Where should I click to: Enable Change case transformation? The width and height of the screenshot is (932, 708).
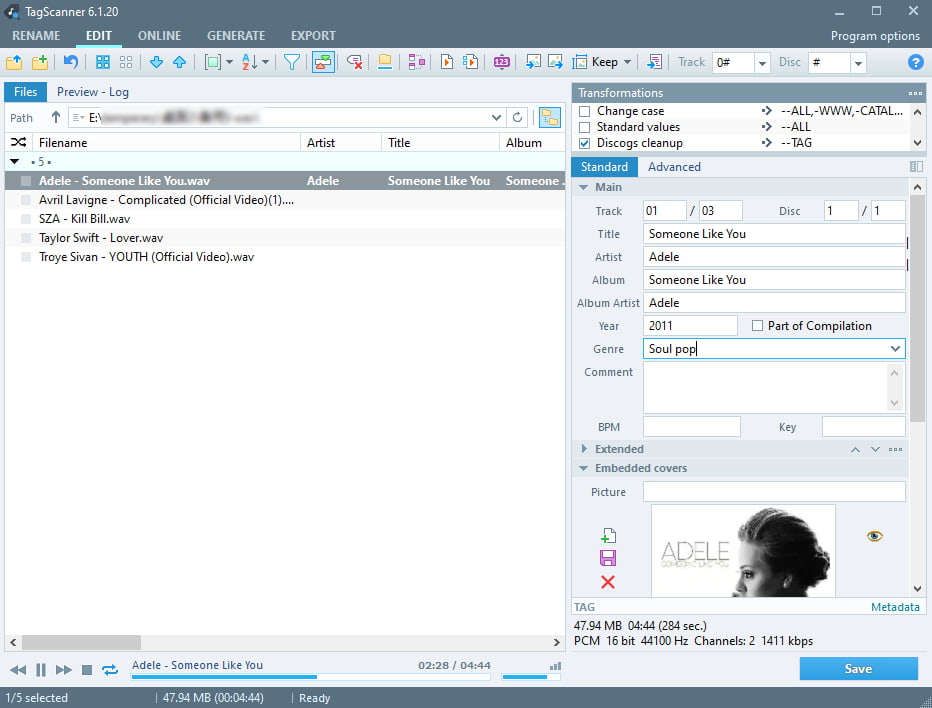coord(585,111)
